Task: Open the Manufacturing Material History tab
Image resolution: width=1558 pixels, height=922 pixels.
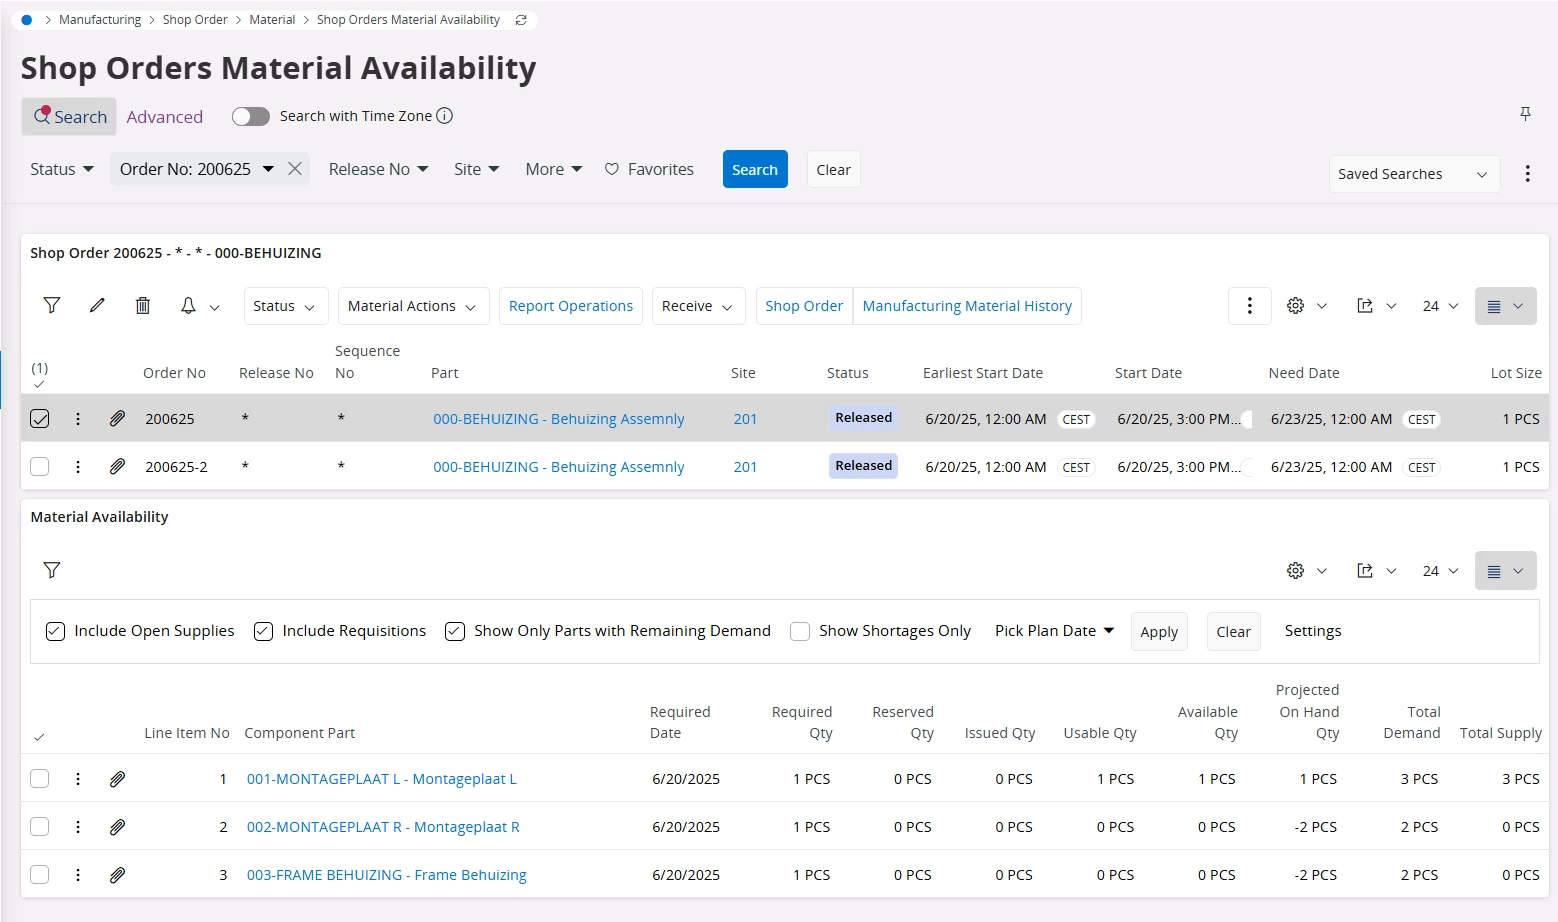Action: tap(966, 306)
